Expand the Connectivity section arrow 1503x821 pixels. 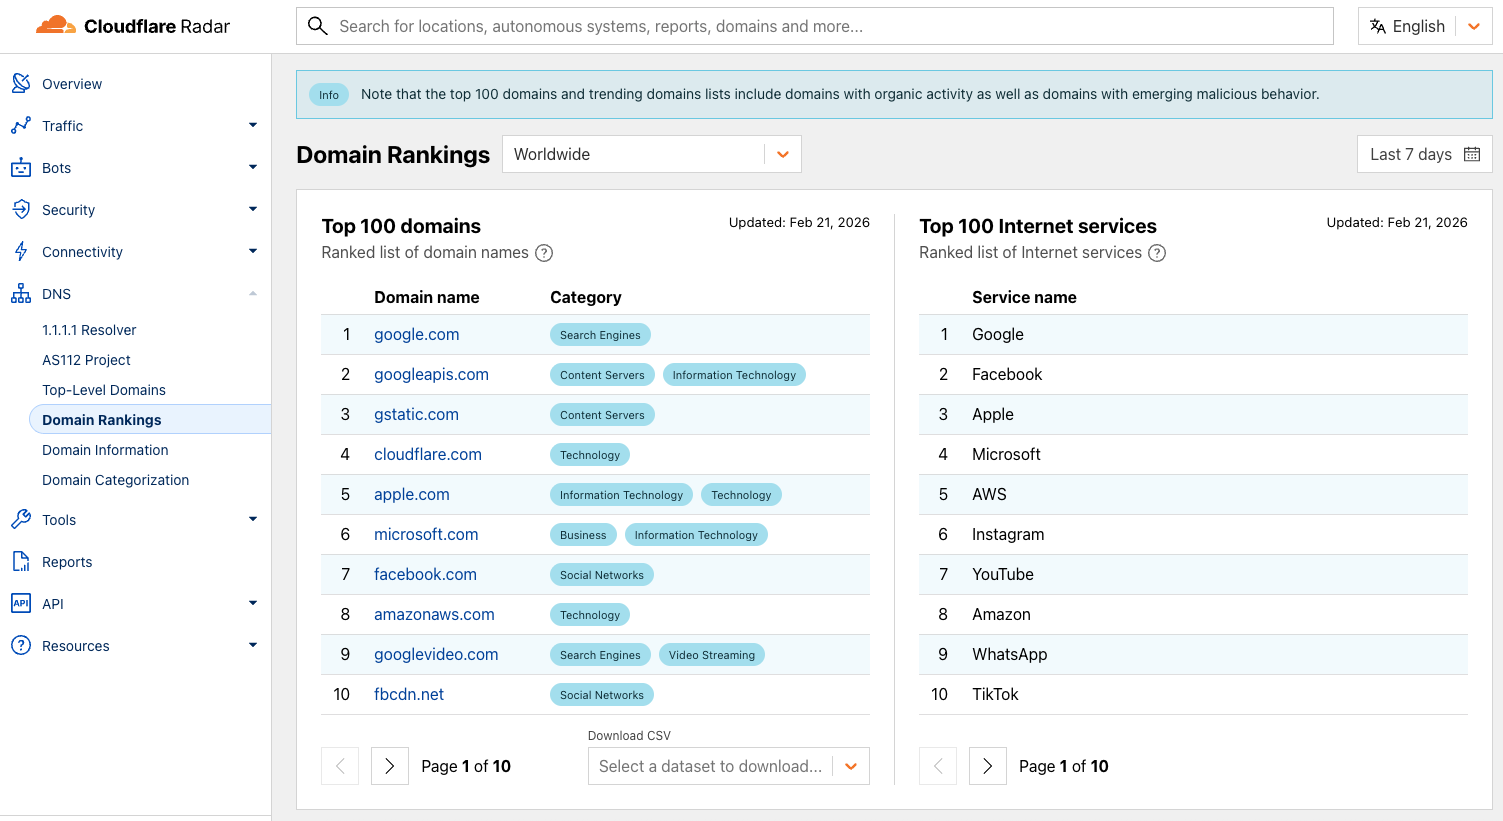[253, 251]
